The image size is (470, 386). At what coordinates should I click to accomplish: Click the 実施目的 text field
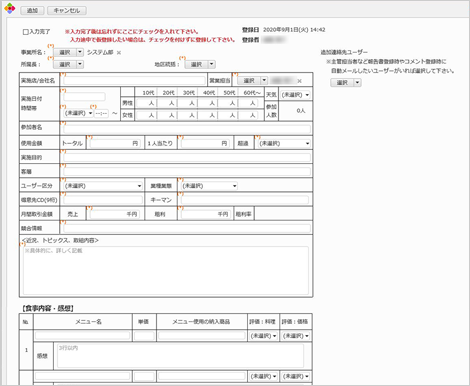pyautogui.click(x=187, y=157)
